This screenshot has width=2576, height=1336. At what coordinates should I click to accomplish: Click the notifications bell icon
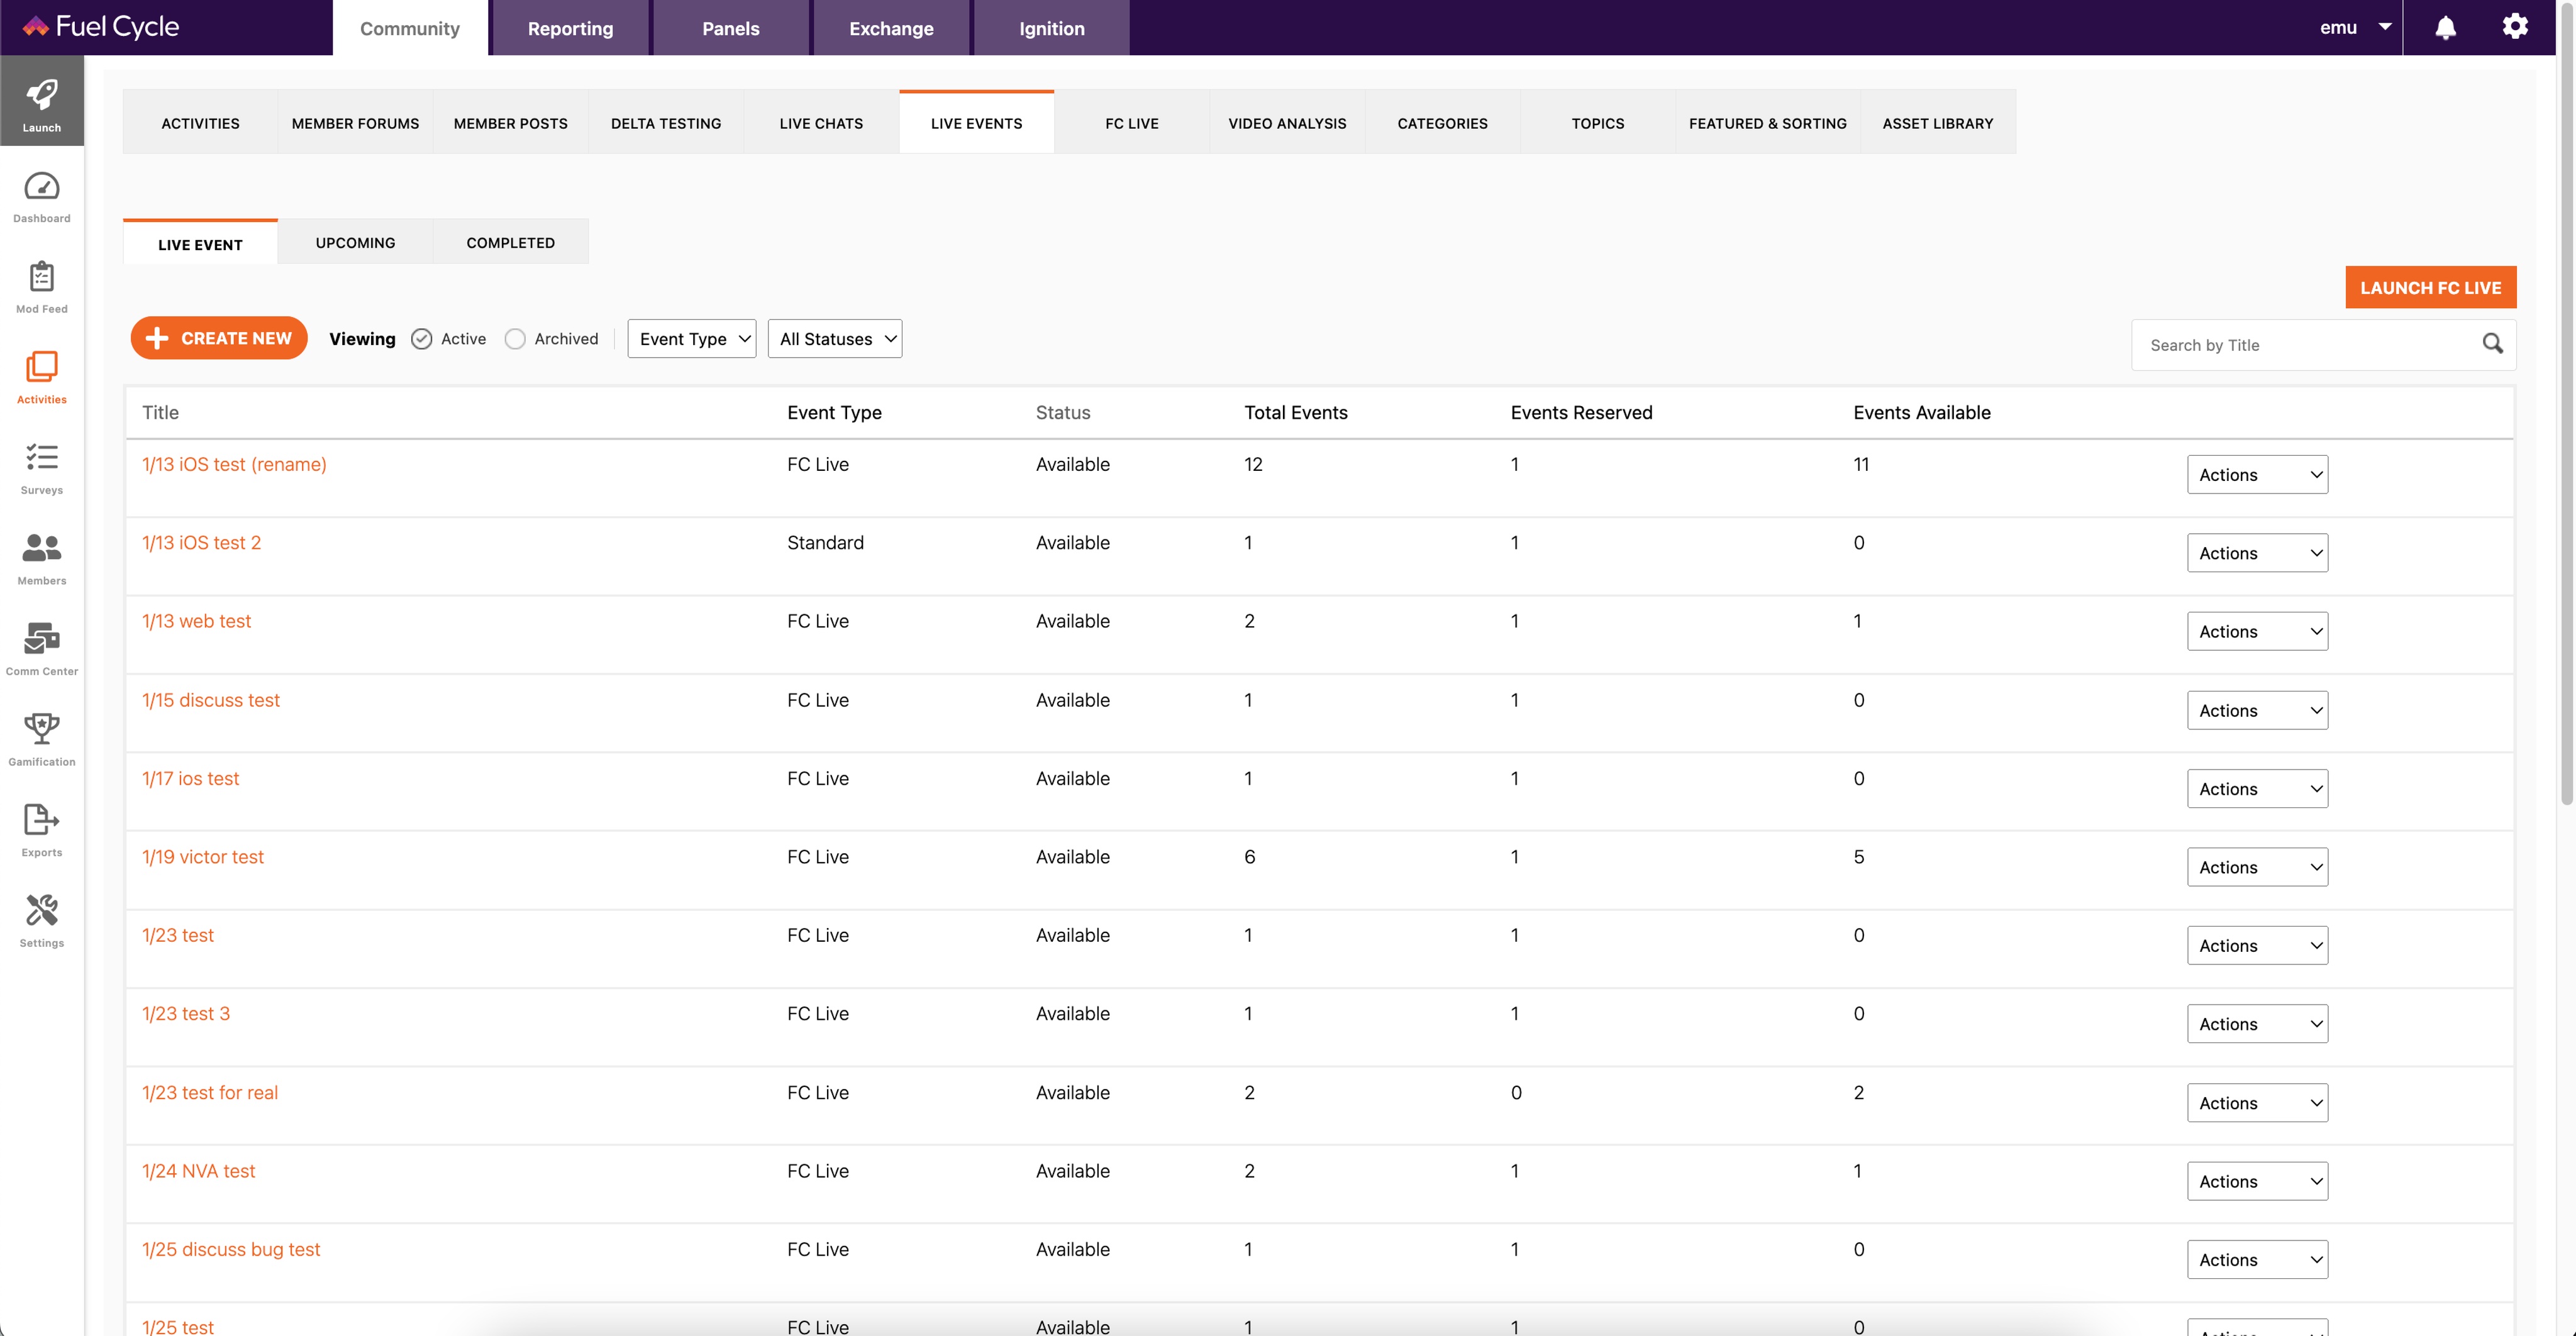(2445, 27)
